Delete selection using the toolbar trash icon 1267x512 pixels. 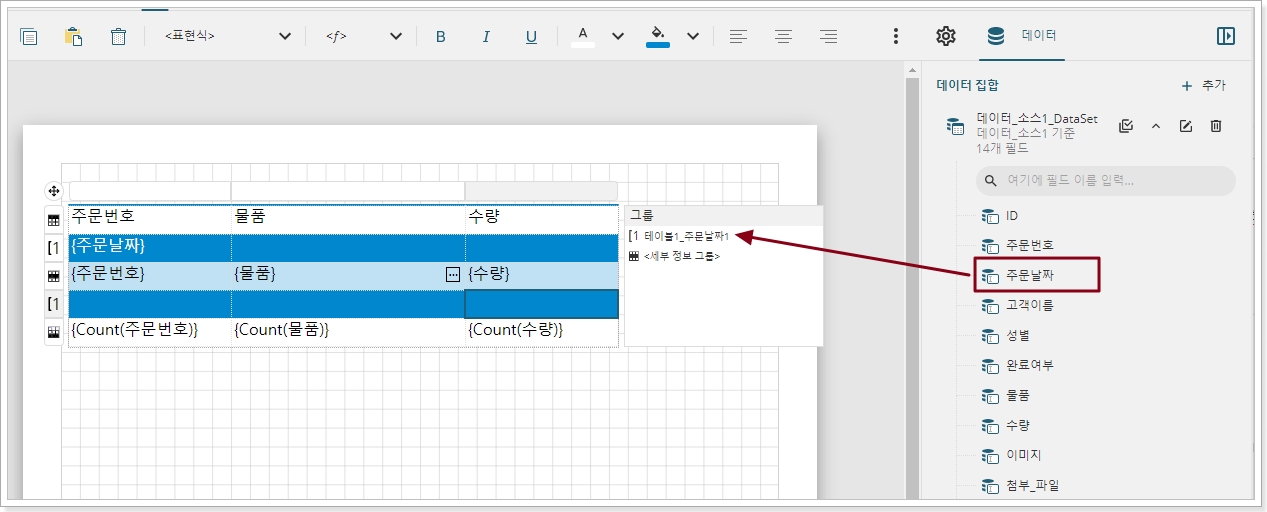point(118,36)
